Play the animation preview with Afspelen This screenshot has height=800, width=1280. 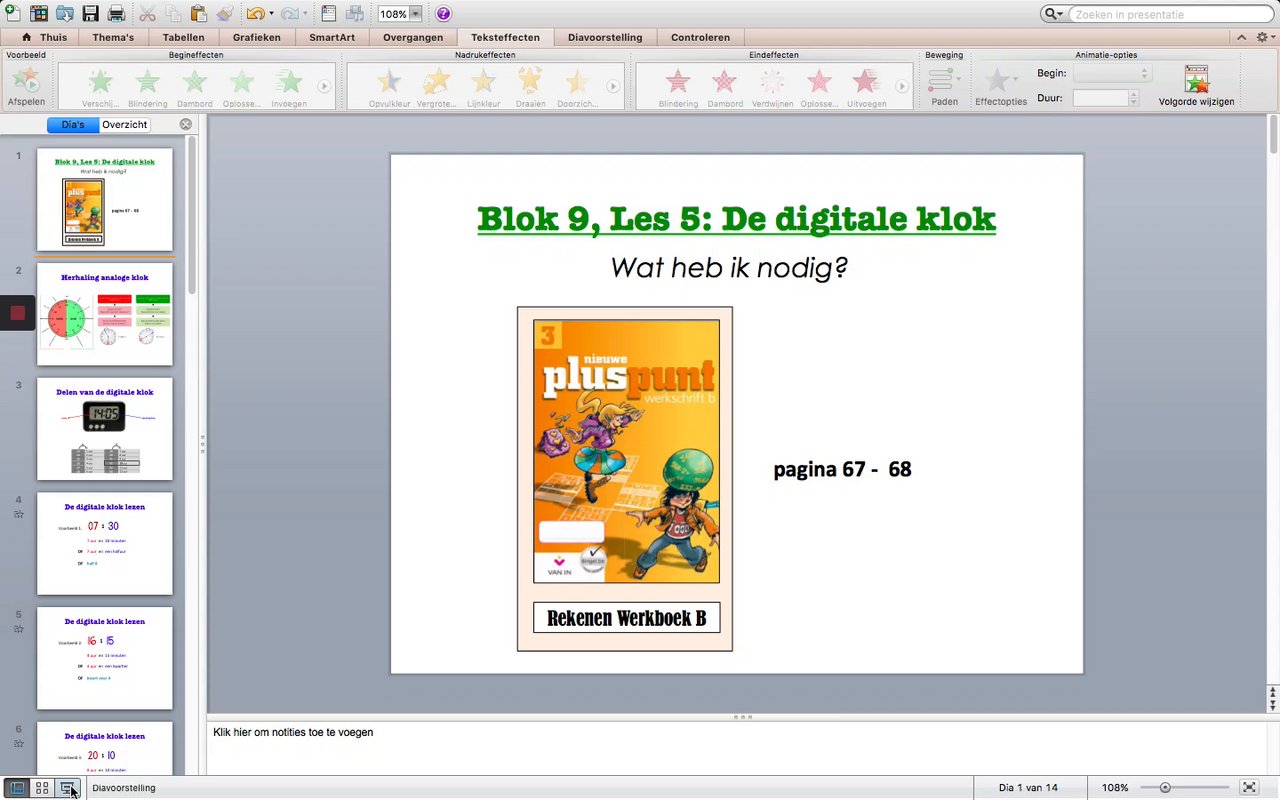tap(26, 86)
